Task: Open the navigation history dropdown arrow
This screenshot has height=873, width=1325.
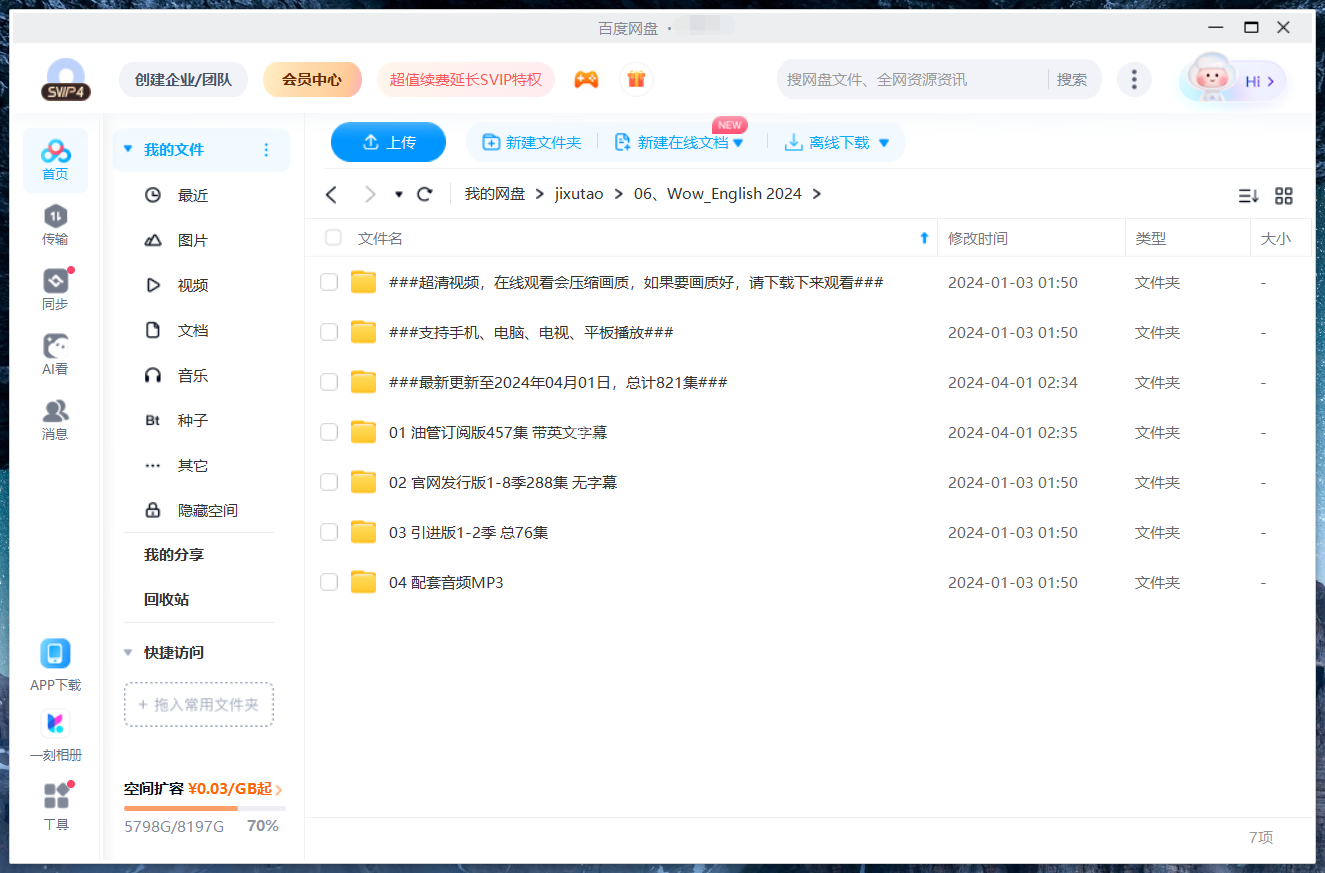Action: (399, 194)
